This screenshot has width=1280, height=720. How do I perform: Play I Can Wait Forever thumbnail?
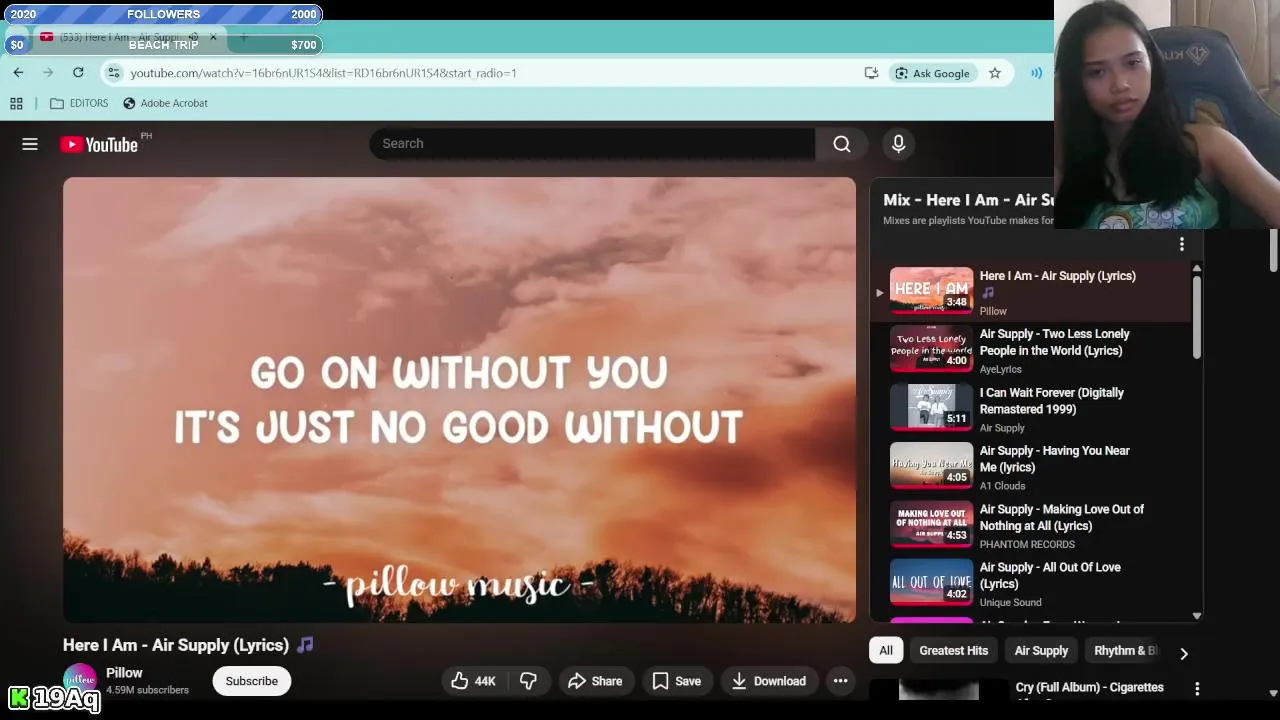(x=931, y=407)
